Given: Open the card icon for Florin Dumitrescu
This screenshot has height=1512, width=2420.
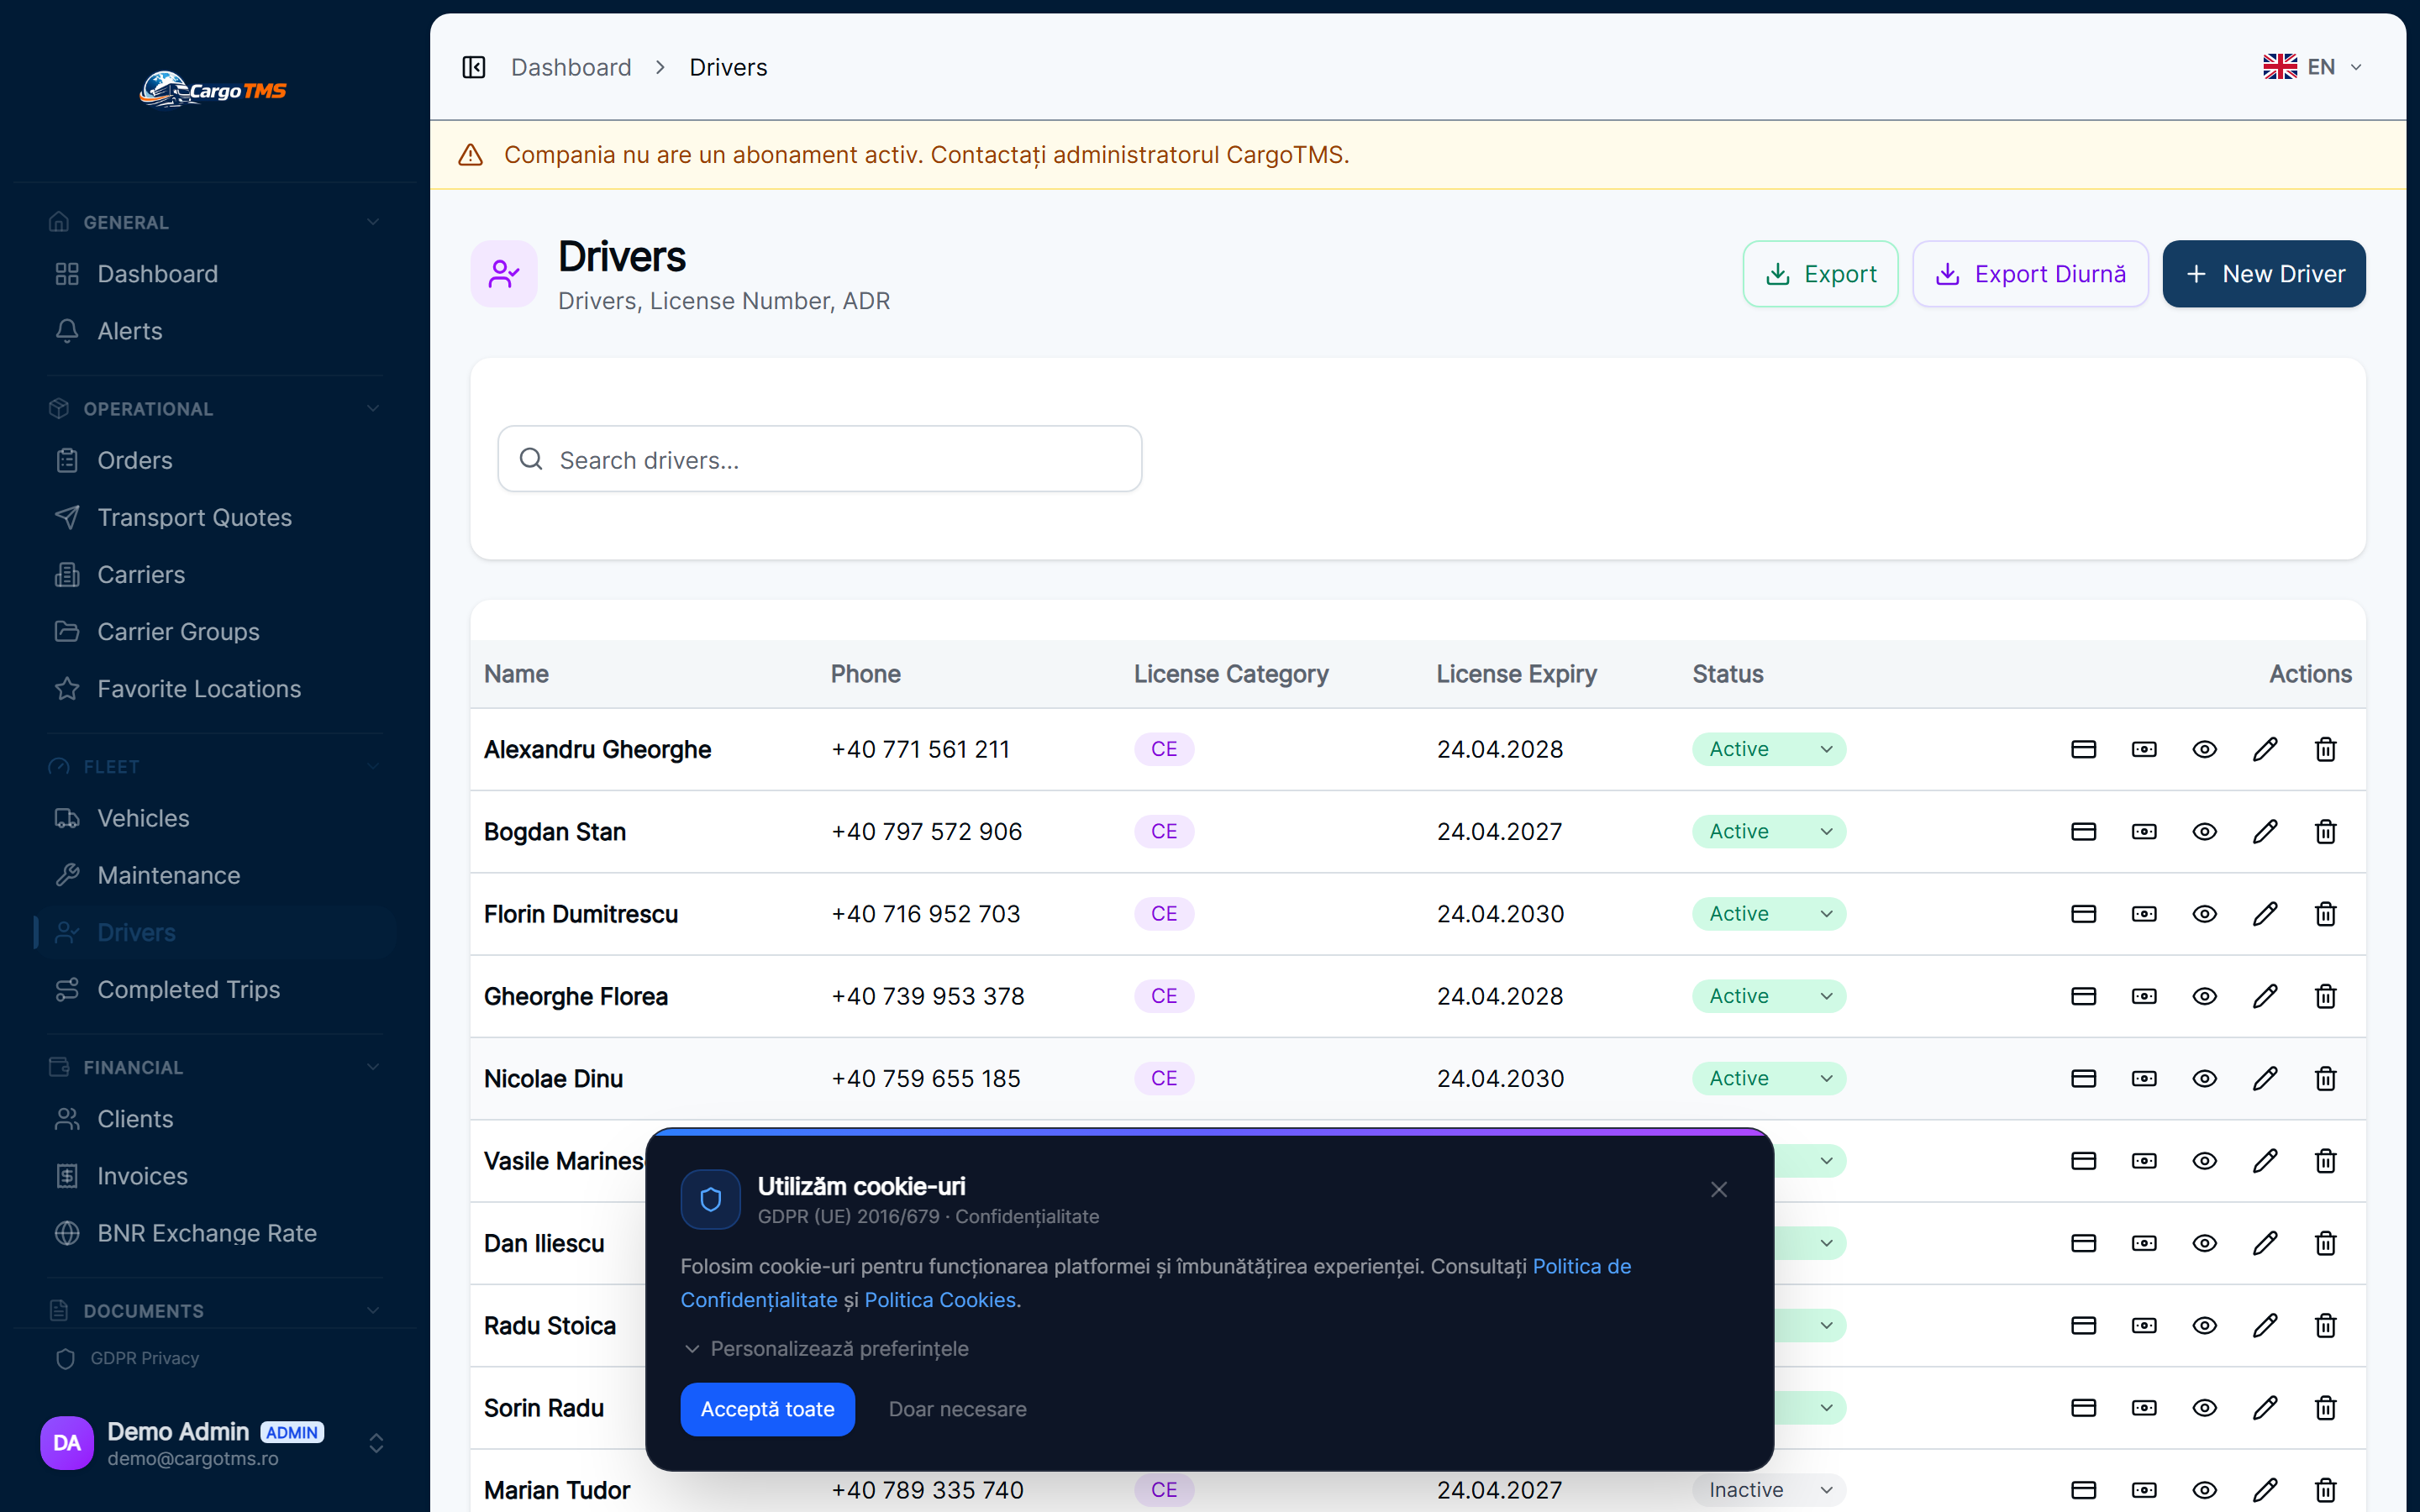Looking at the screenshot, I should [x=2083, y=914].
